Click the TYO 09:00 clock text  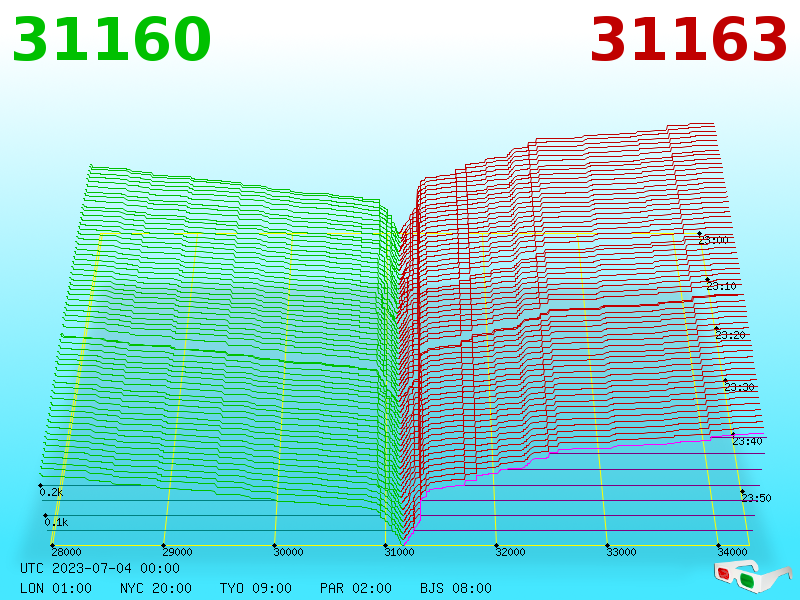click(x=256, y=588)
